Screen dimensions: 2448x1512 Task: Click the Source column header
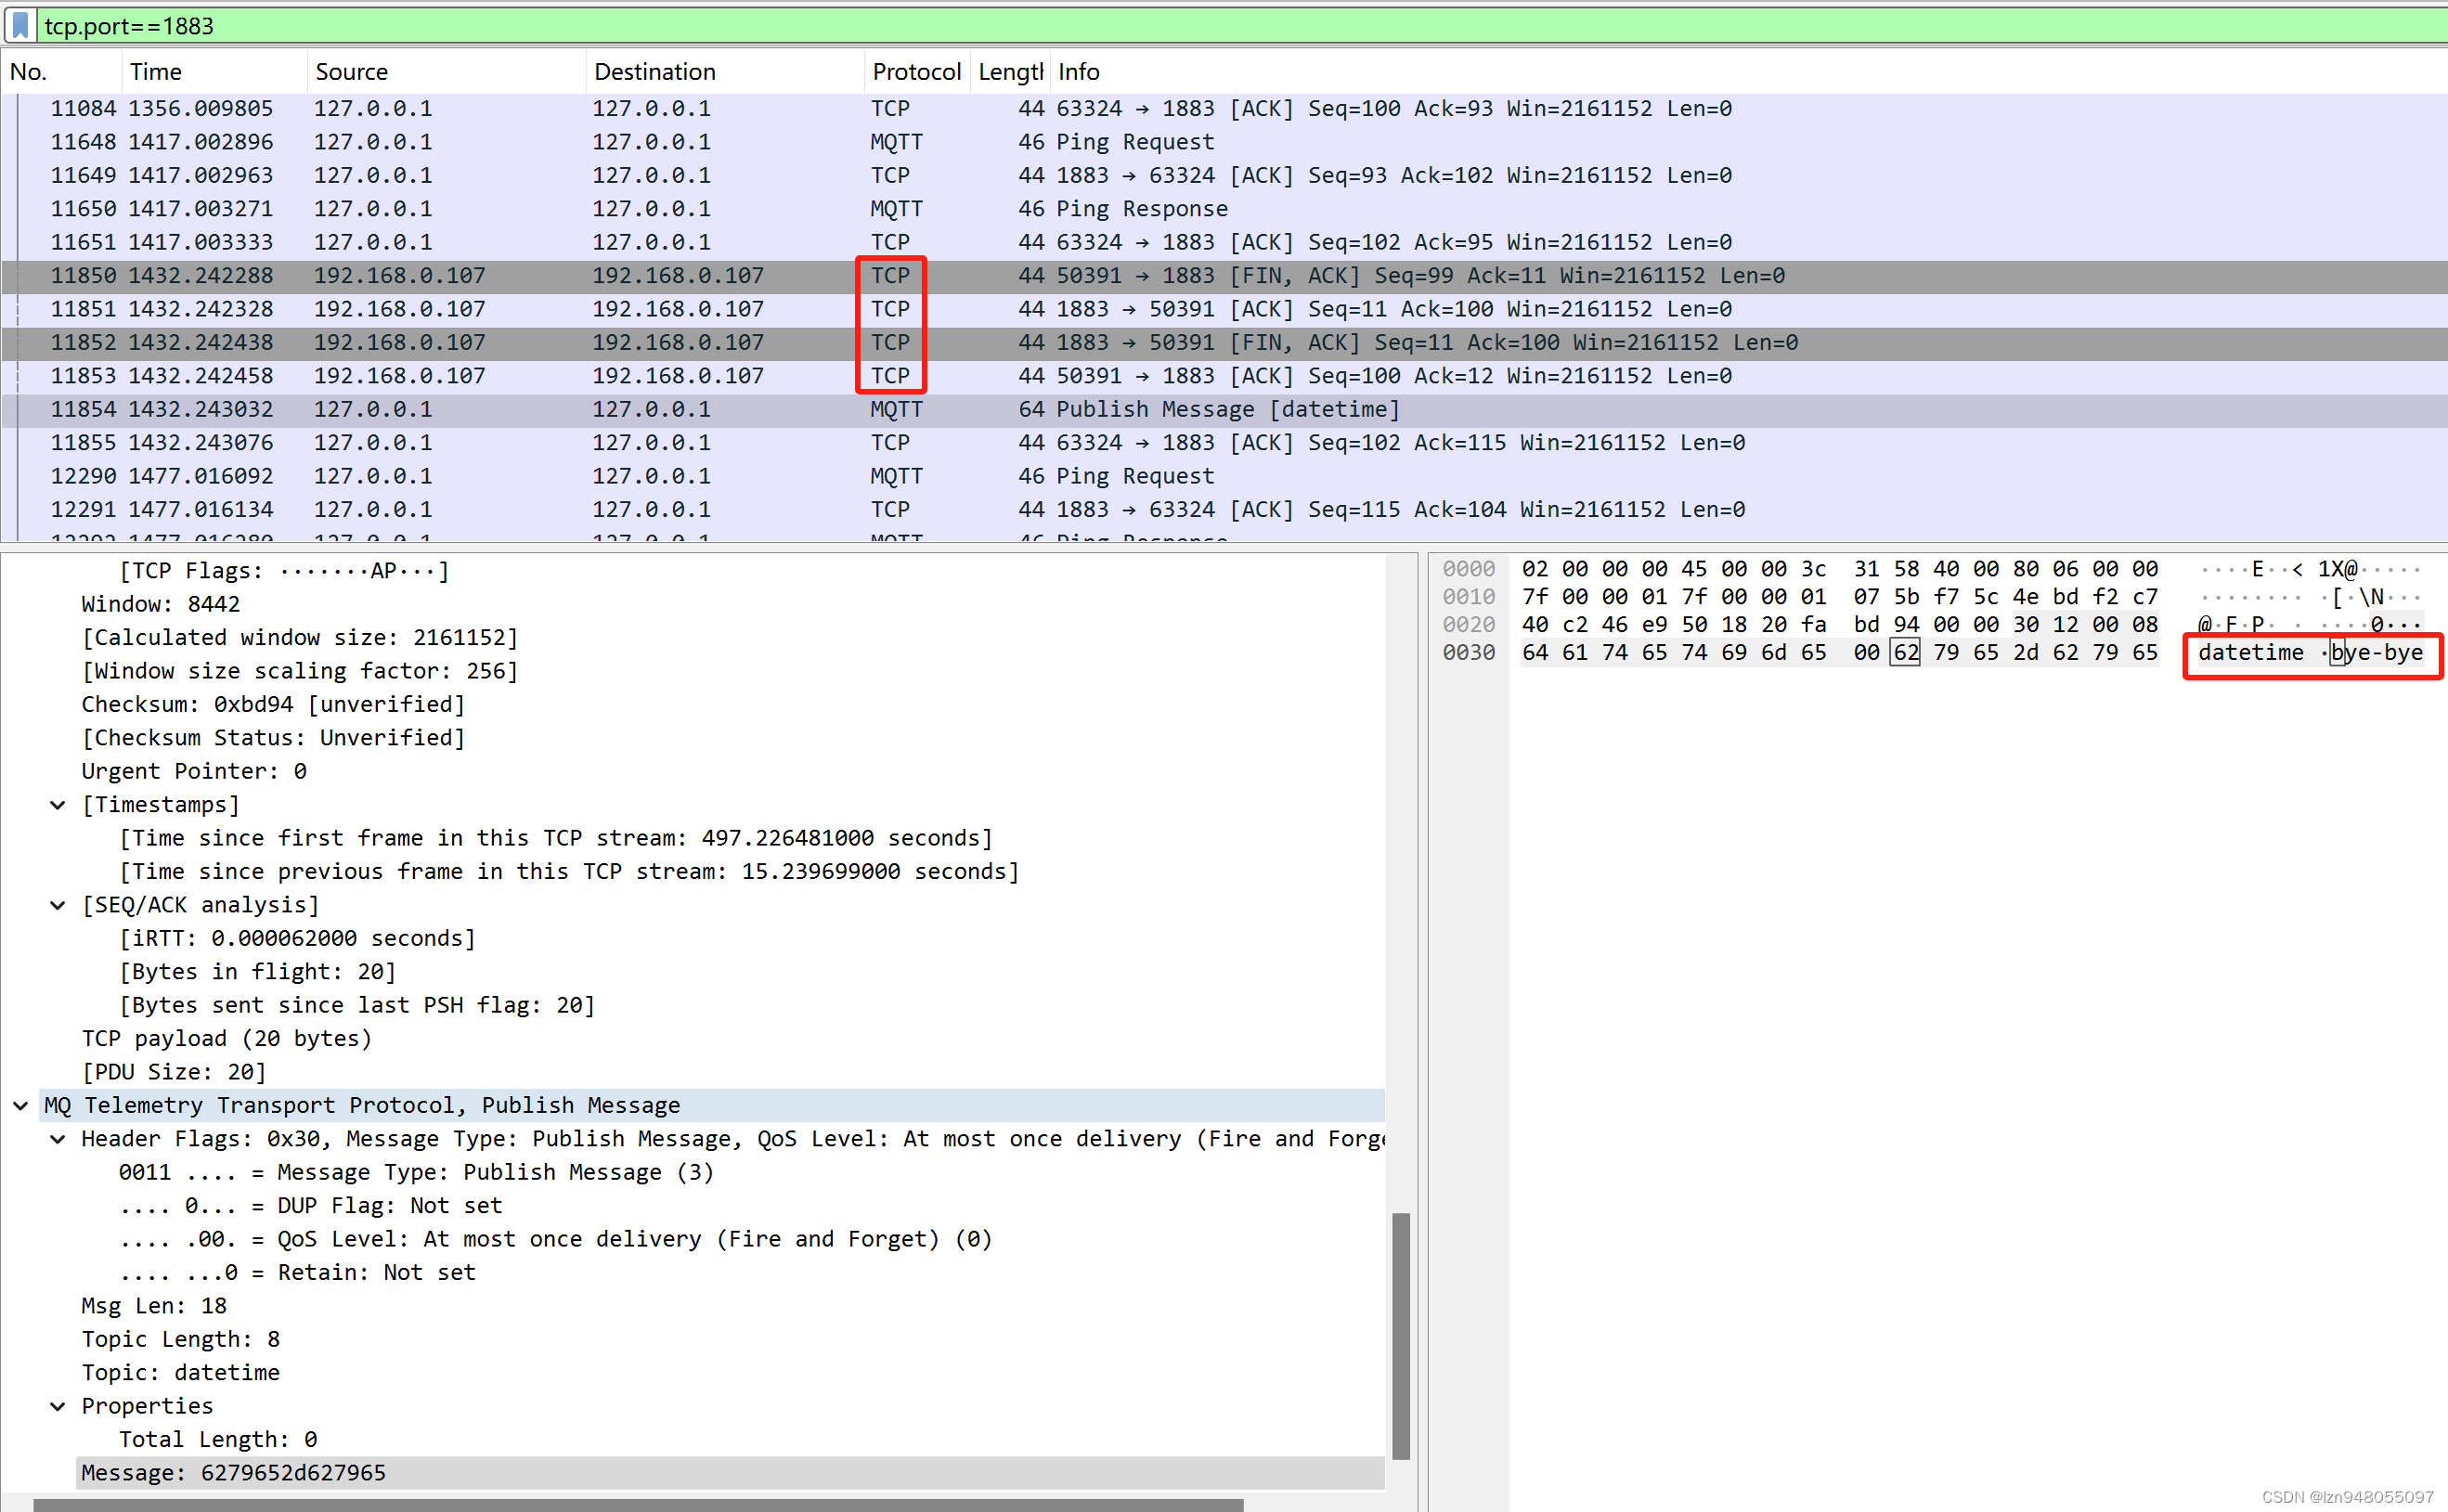(x=351, y=72)
